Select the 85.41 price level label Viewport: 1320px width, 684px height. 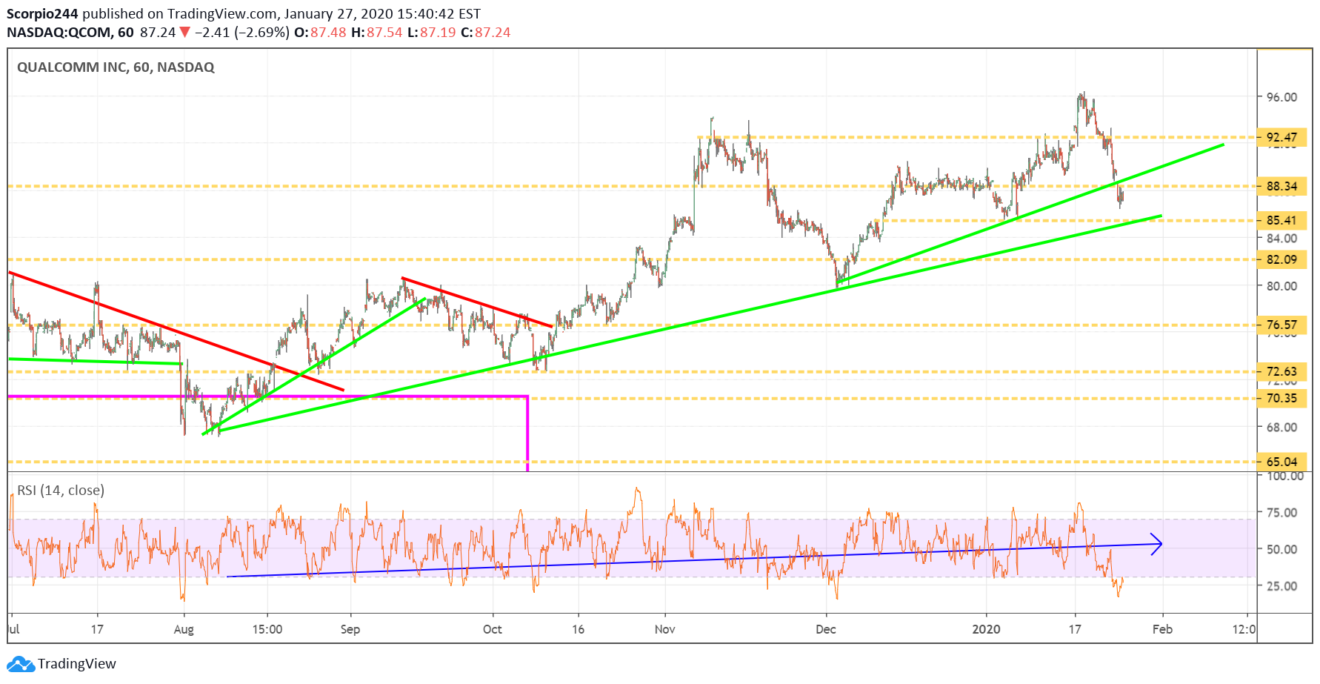click(x=1280, y=220)
